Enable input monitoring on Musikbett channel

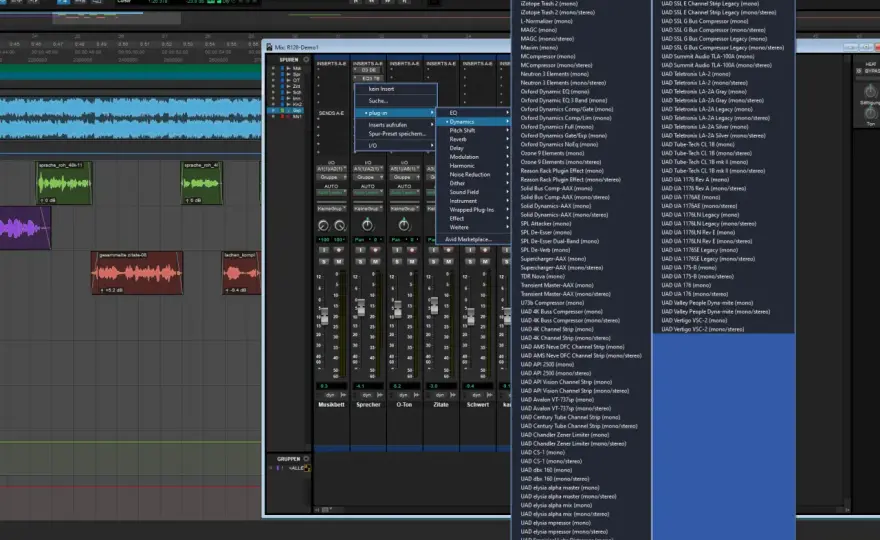324,250
